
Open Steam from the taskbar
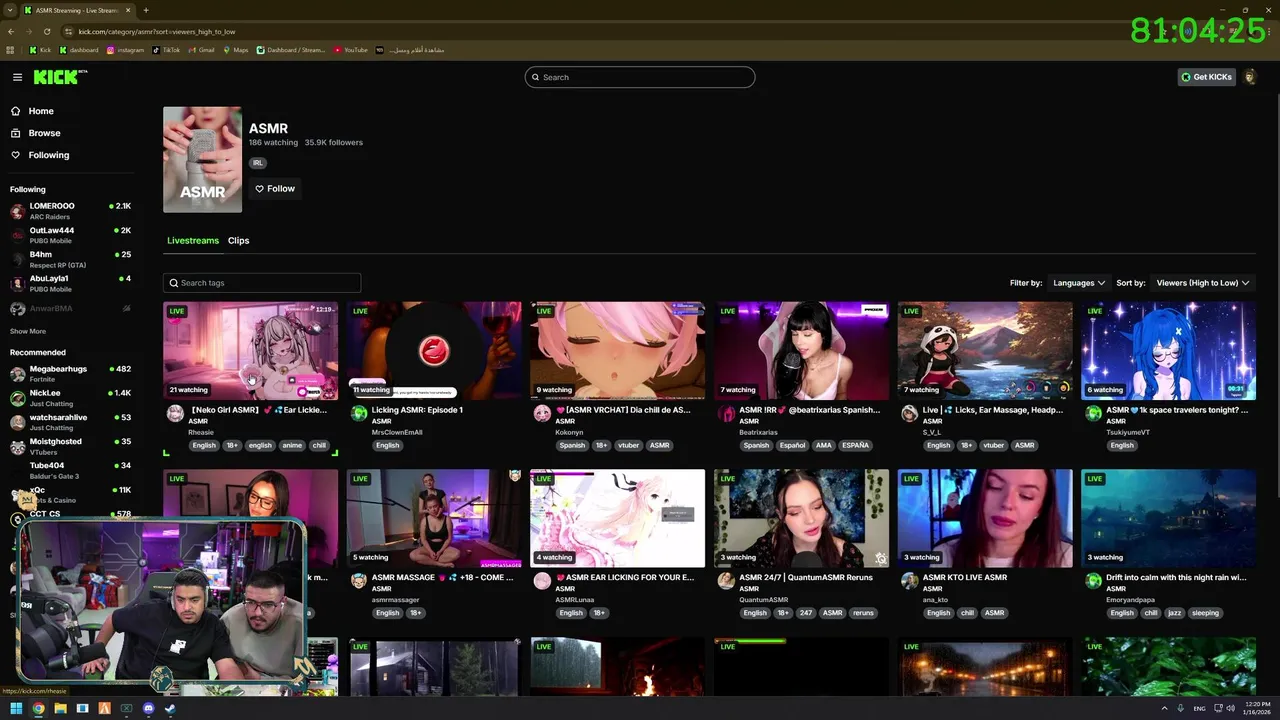coord(170,709)
